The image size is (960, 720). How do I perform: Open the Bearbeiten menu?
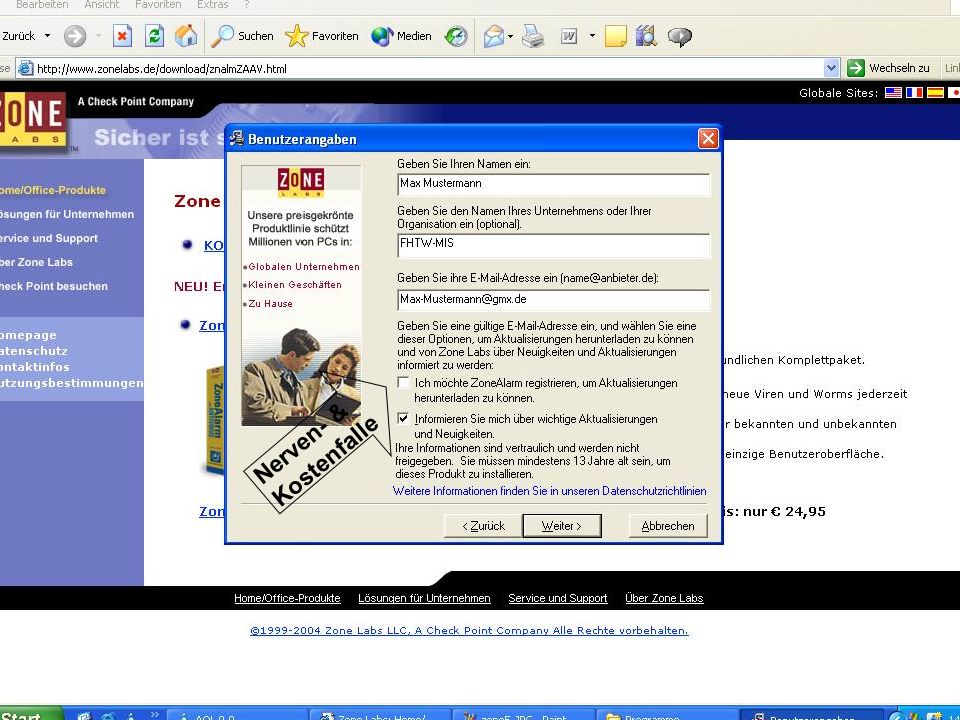tap(42, 5)
